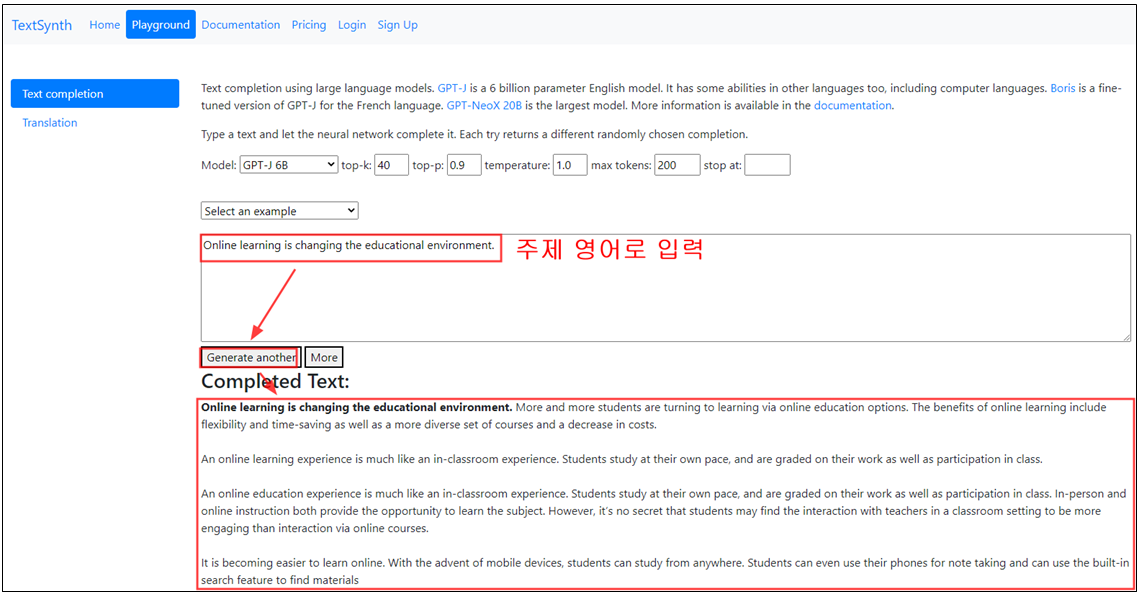Screen dimensions: 1142x597
Task: Click the top-k input field
Action: click(391, 165)
